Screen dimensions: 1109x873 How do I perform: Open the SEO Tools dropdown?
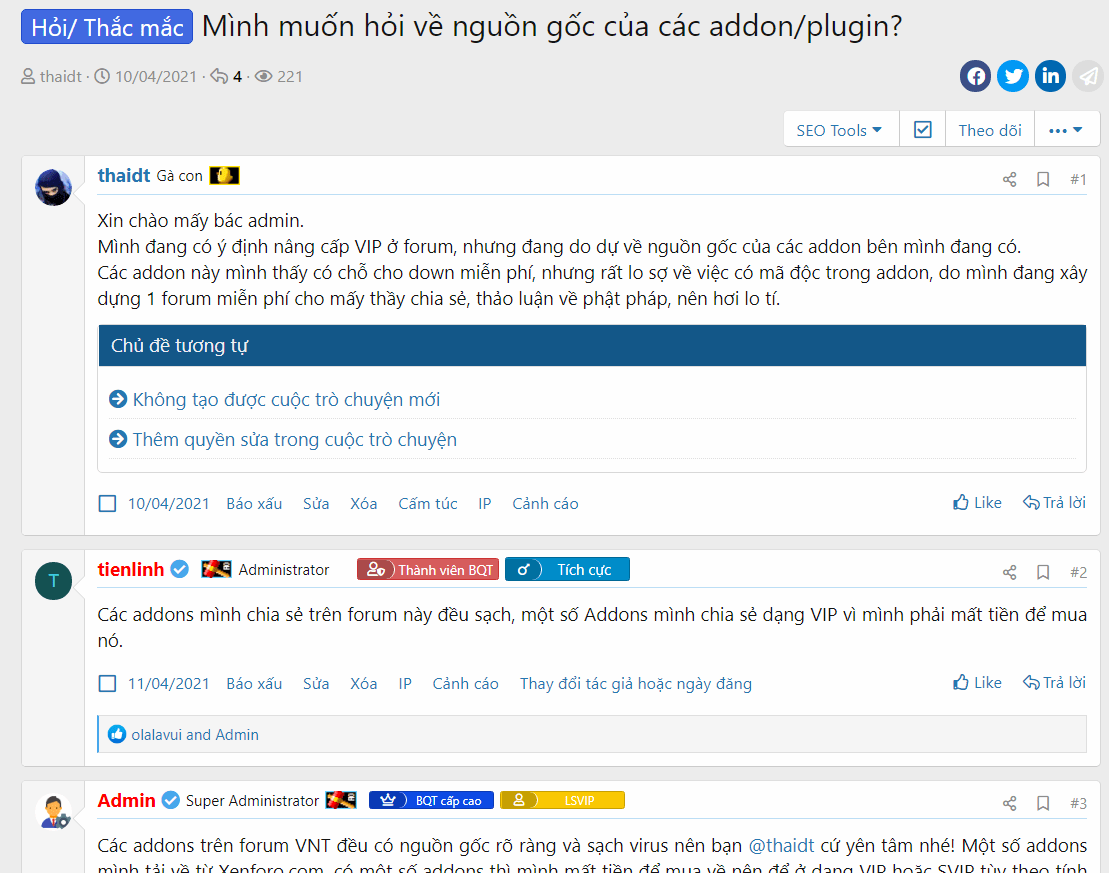tap(839, 130)
